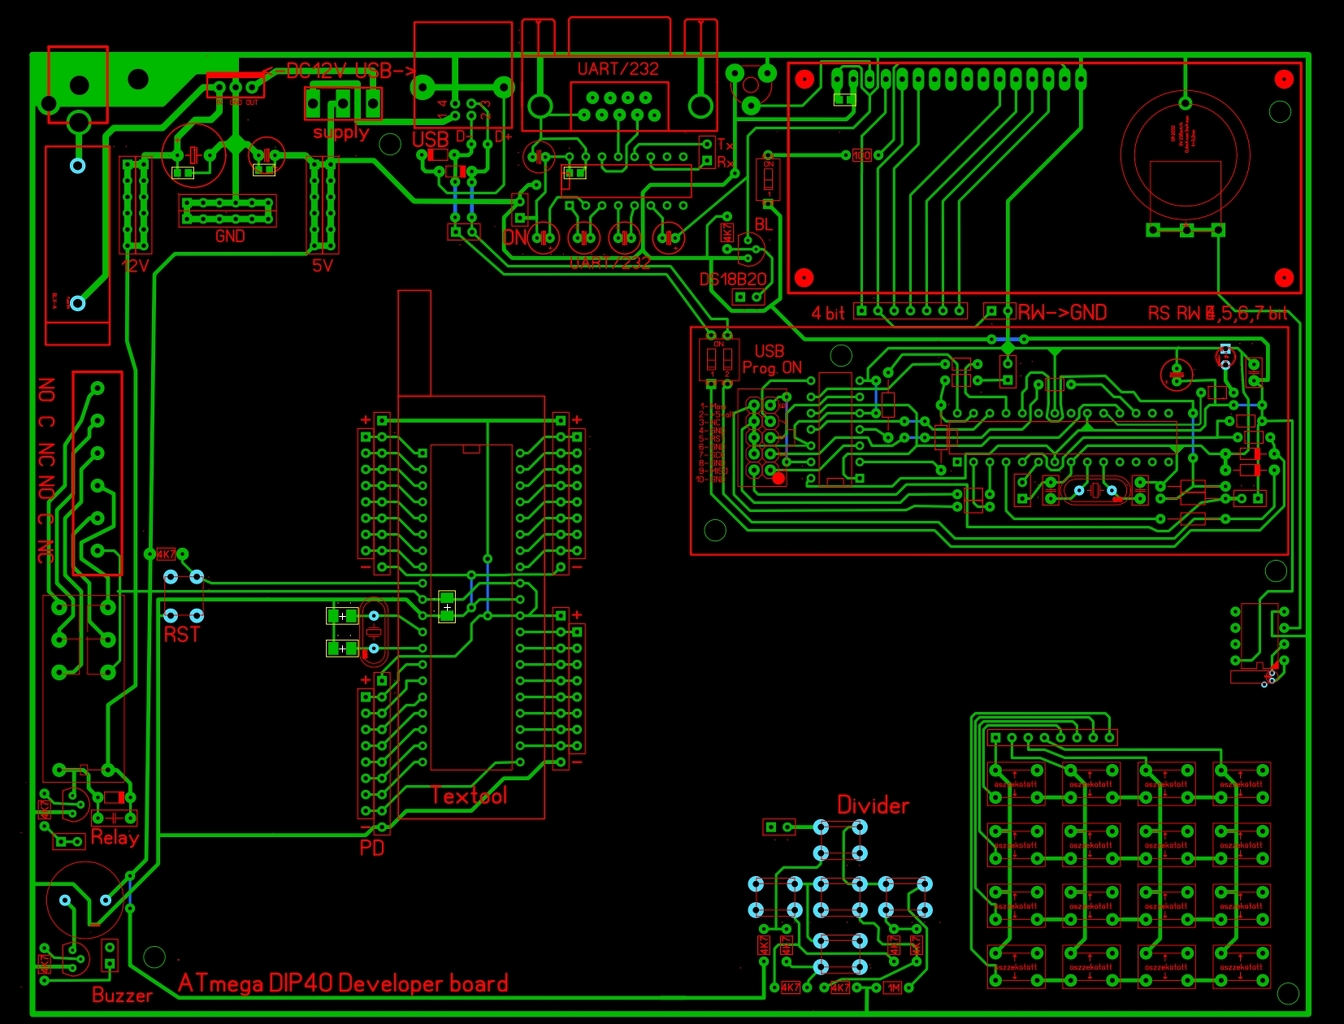
Task: Select the "PD" port label
Action: [372, 848]
